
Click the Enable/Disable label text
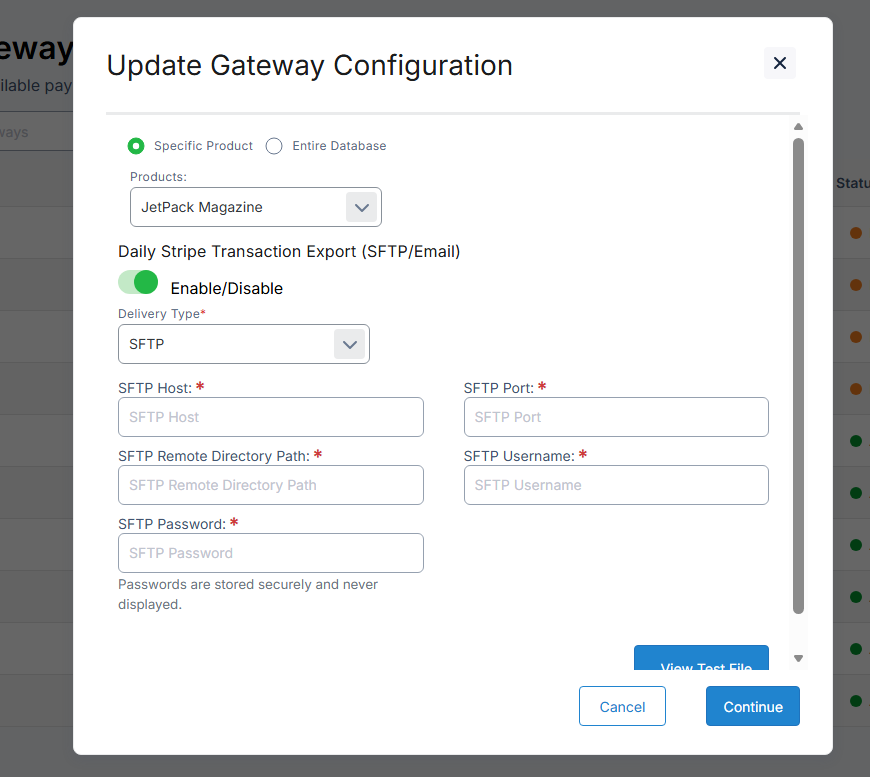[226, 289]
